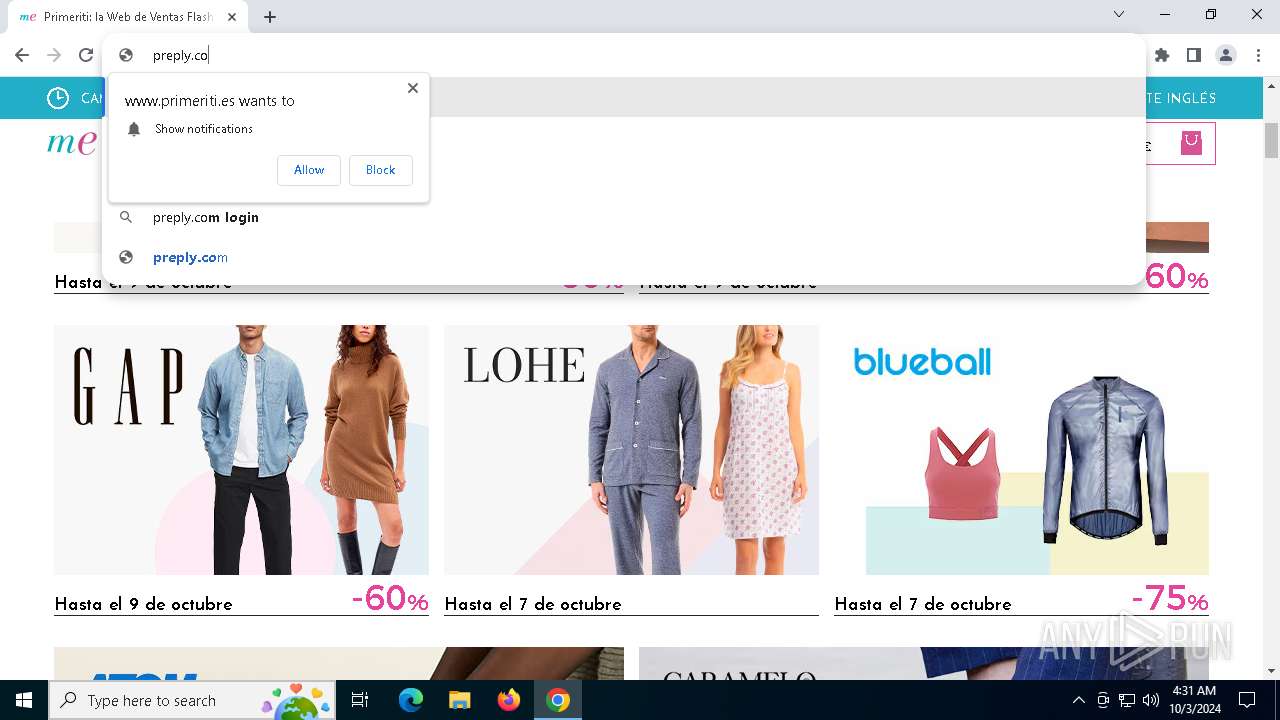Open the Extensions puzzle icon
Image resolution: width=1280 pixels, height=720 pixels.
point(1162,55)
